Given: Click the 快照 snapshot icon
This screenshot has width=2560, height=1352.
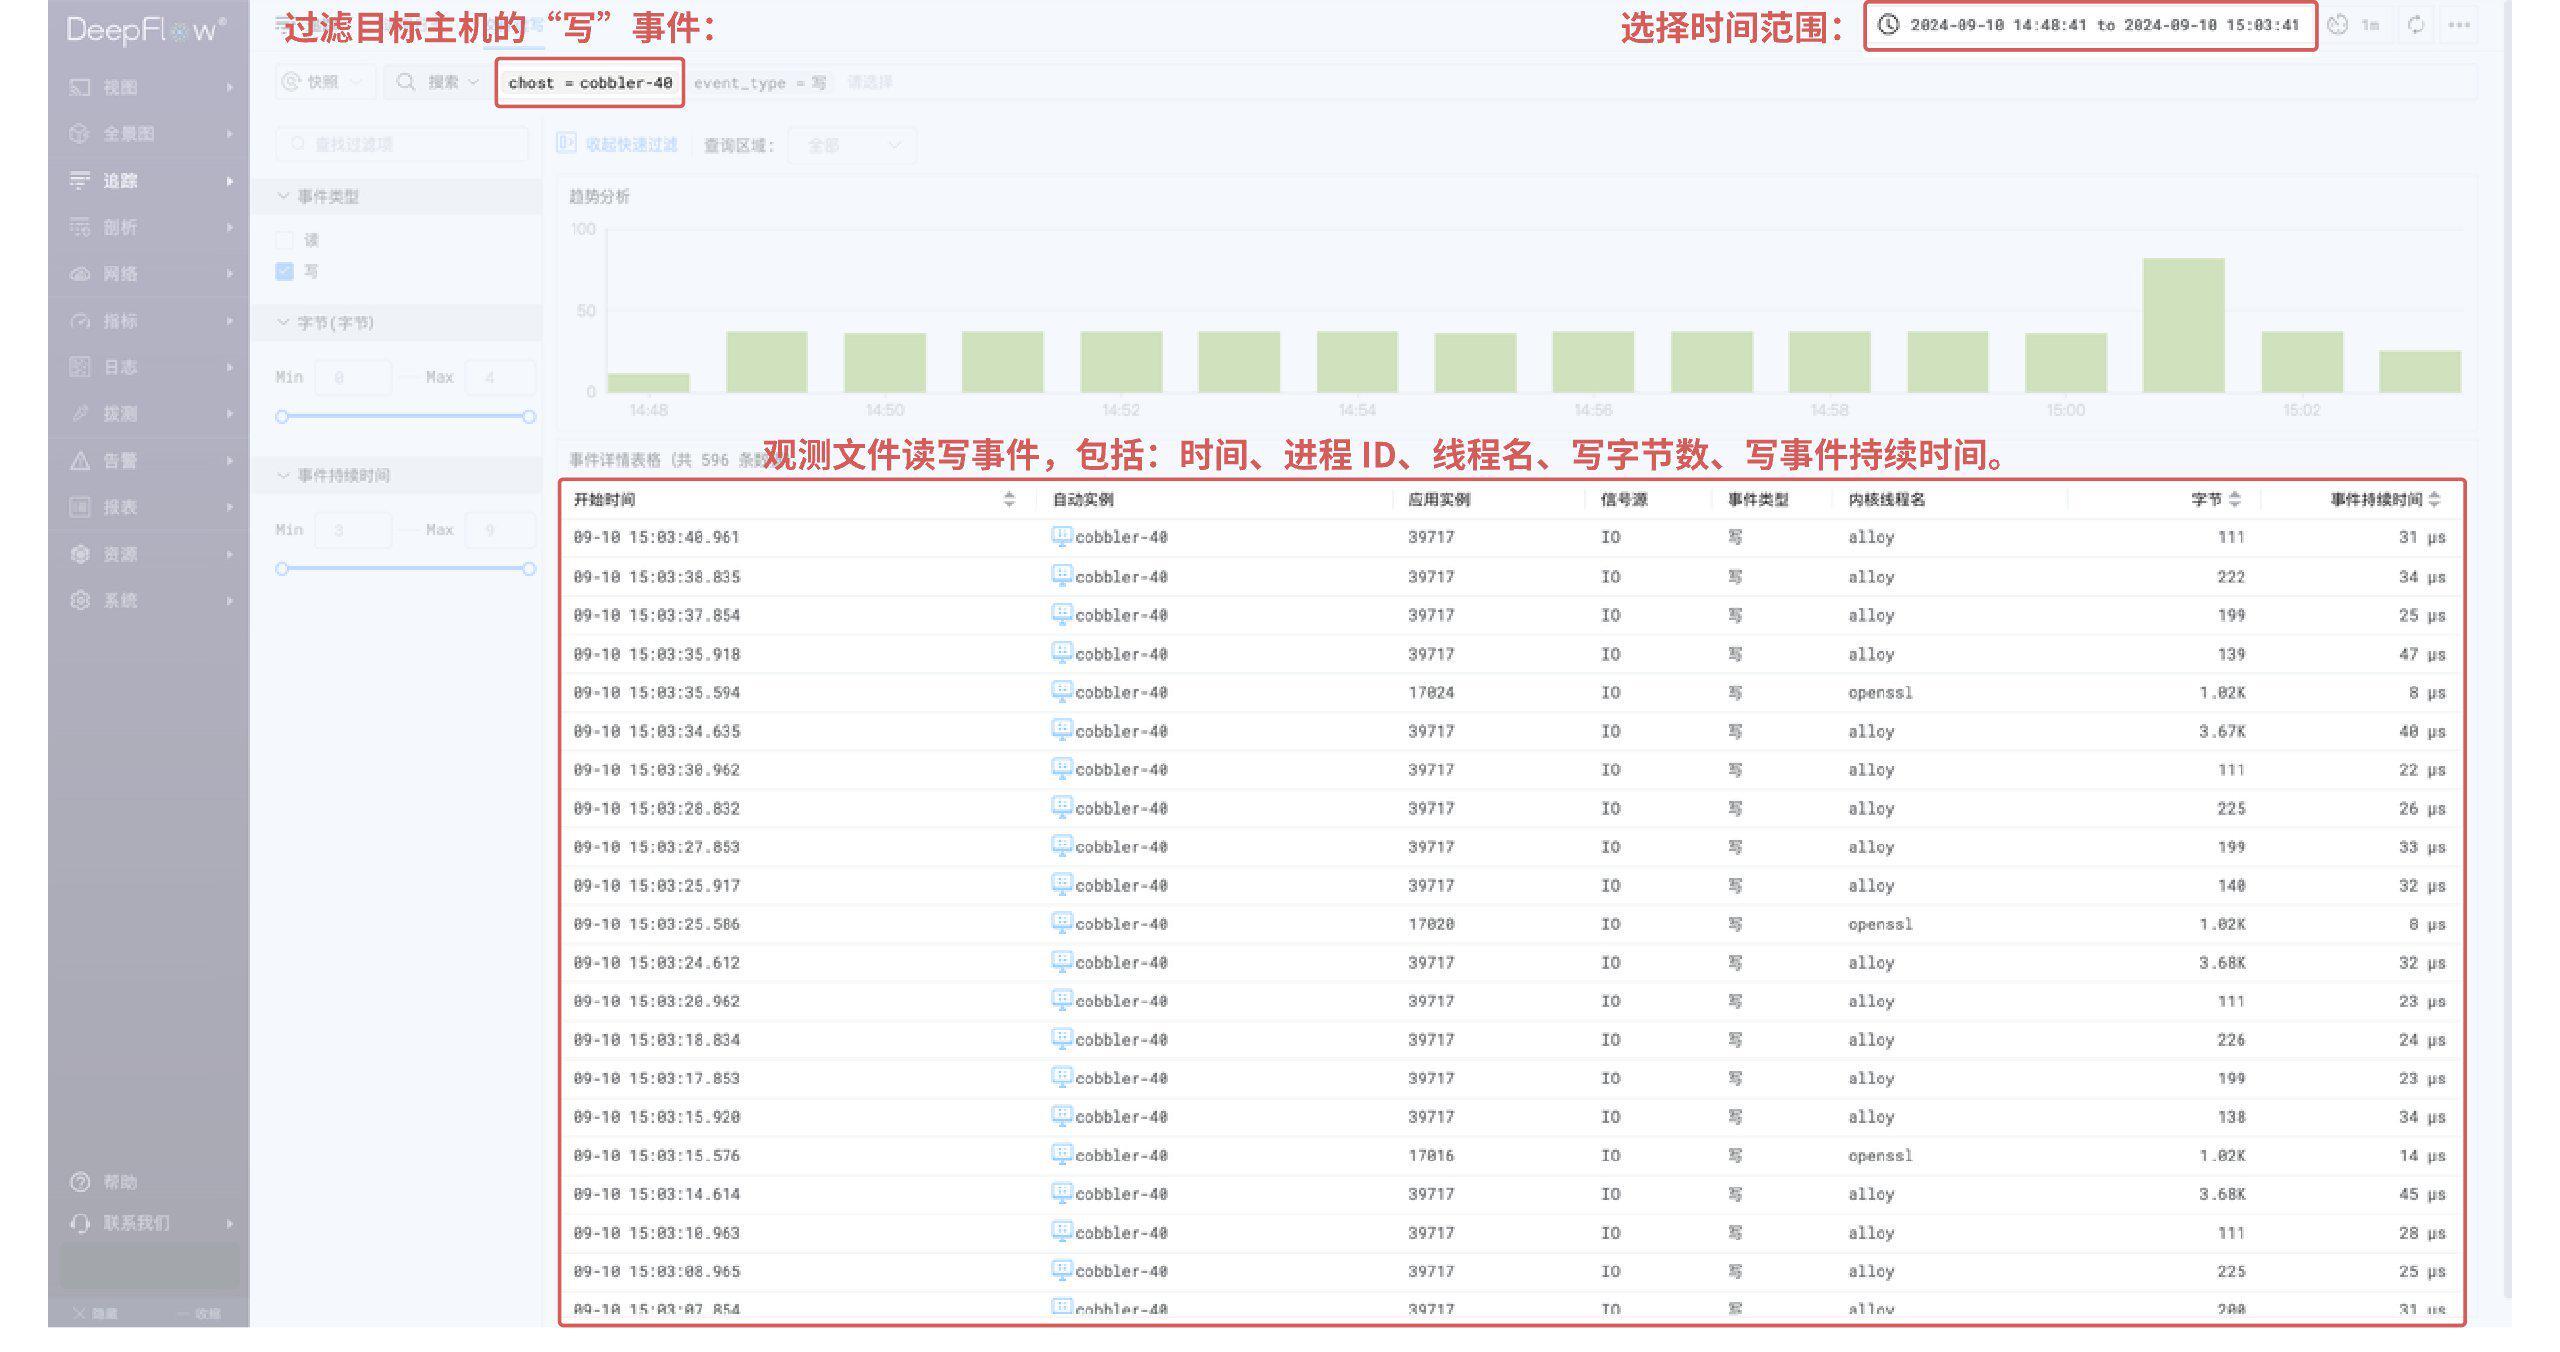Looking at the screenshot, I should coord(291,82).
